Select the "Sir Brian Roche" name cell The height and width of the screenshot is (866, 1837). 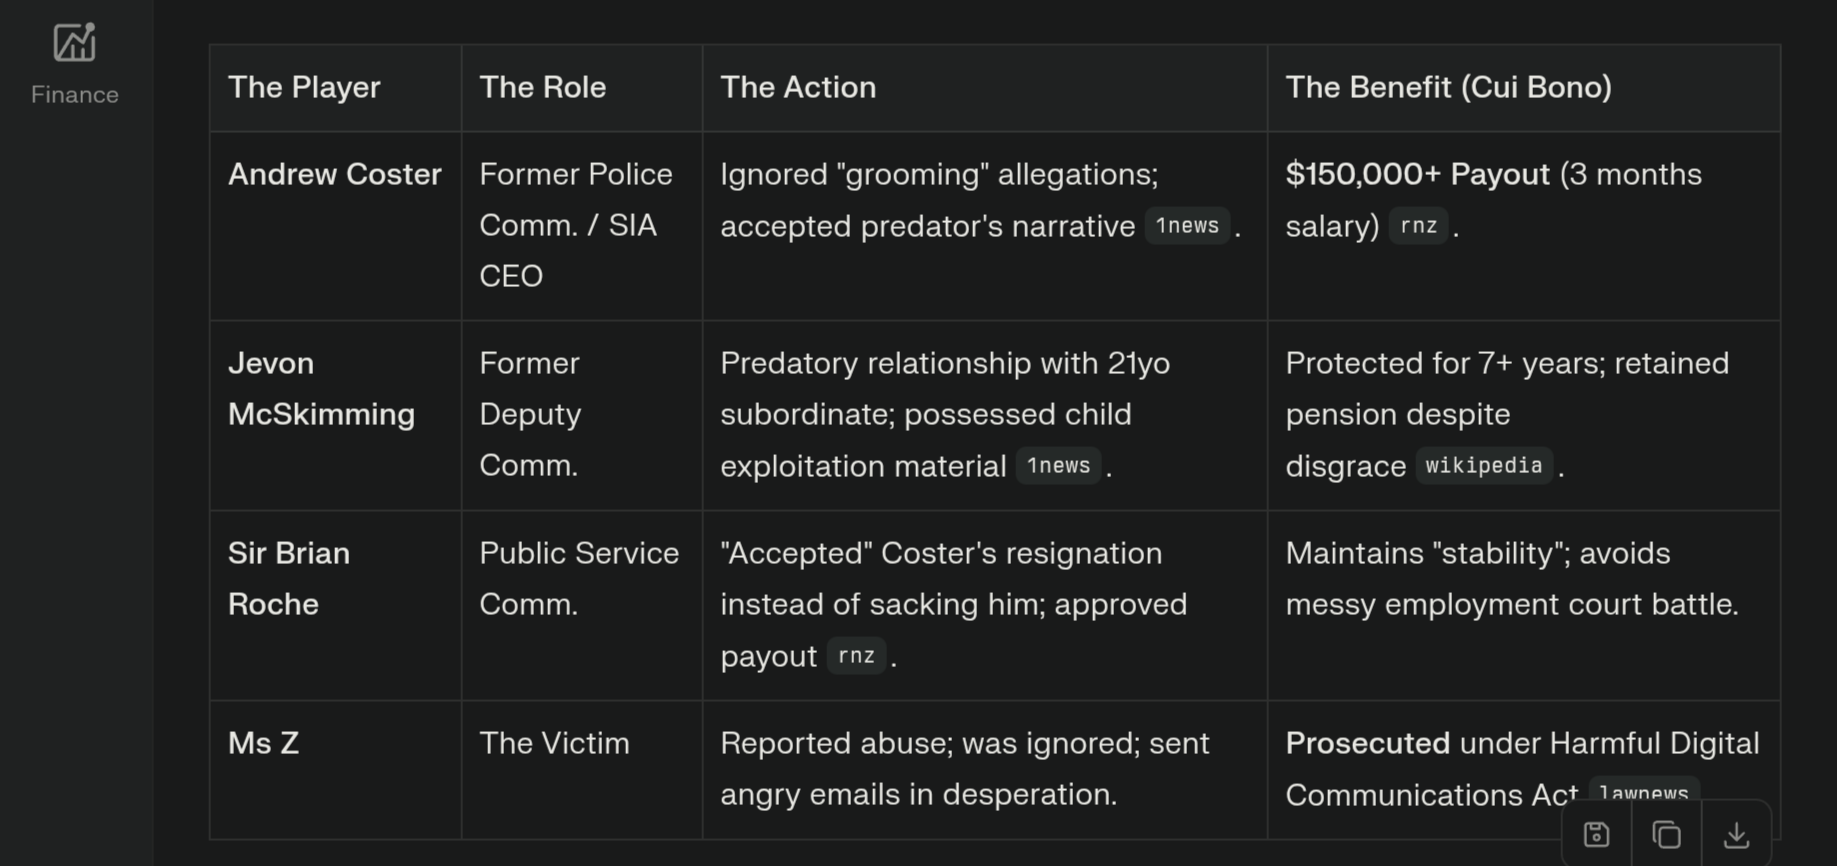(x=289, y=579)
